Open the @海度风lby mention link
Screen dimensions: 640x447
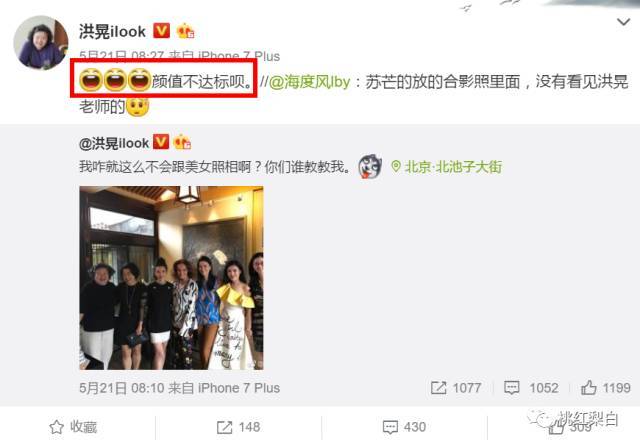(x=309, y=82)
